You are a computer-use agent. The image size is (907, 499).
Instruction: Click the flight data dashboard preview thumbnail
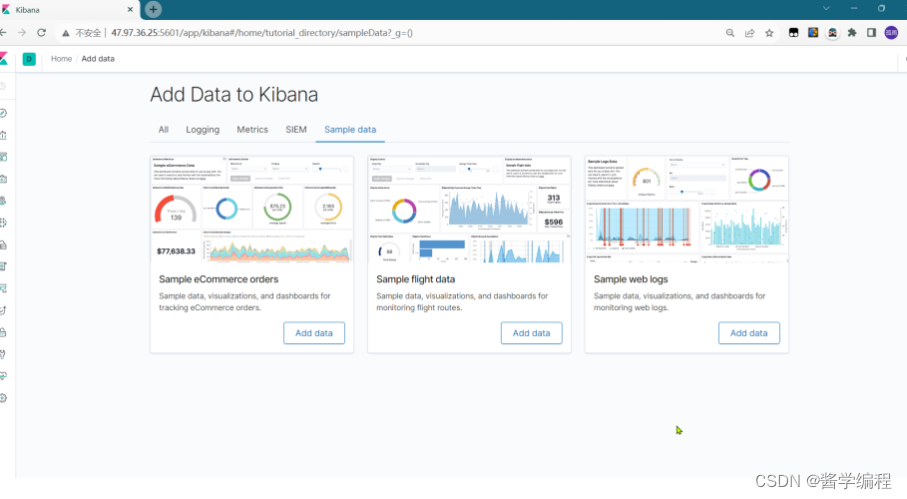[x=469, y=209]
